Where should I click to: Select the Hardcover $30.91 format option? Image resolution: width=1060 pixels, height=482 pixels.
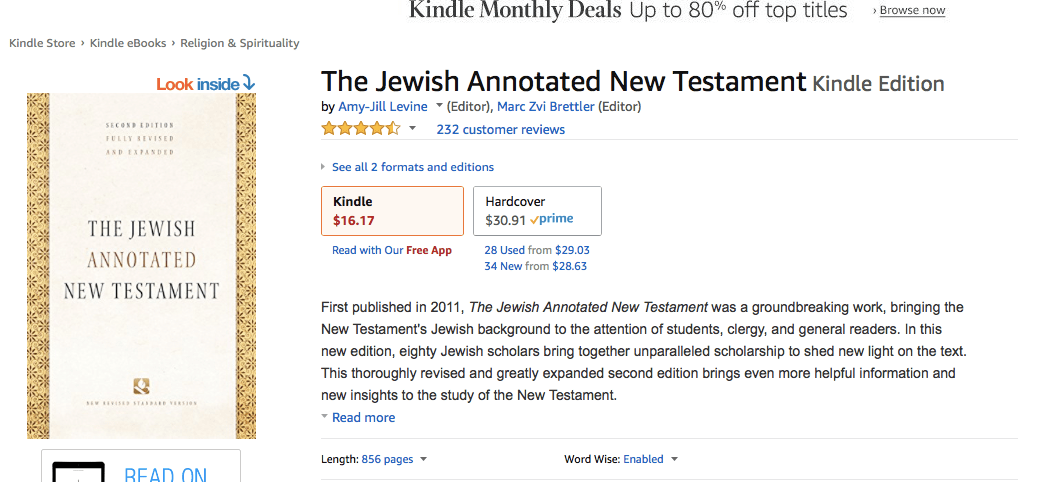point(537,211)
